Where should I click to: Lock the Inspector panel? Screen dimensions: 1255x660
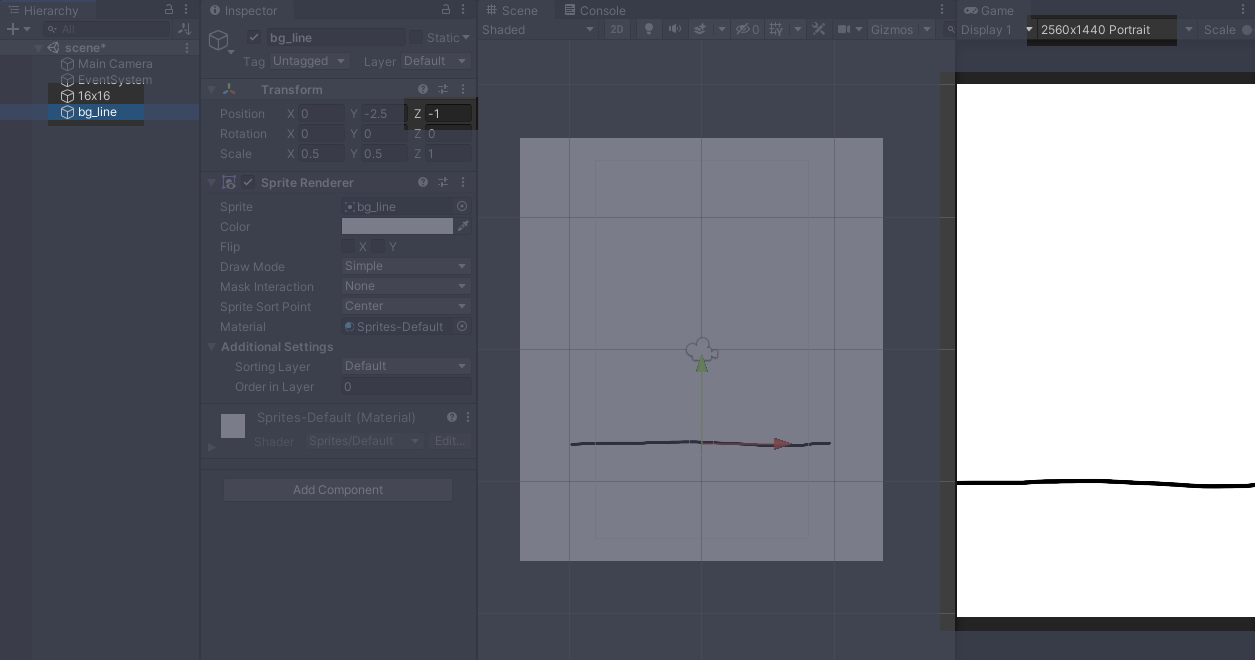[446, 9]
